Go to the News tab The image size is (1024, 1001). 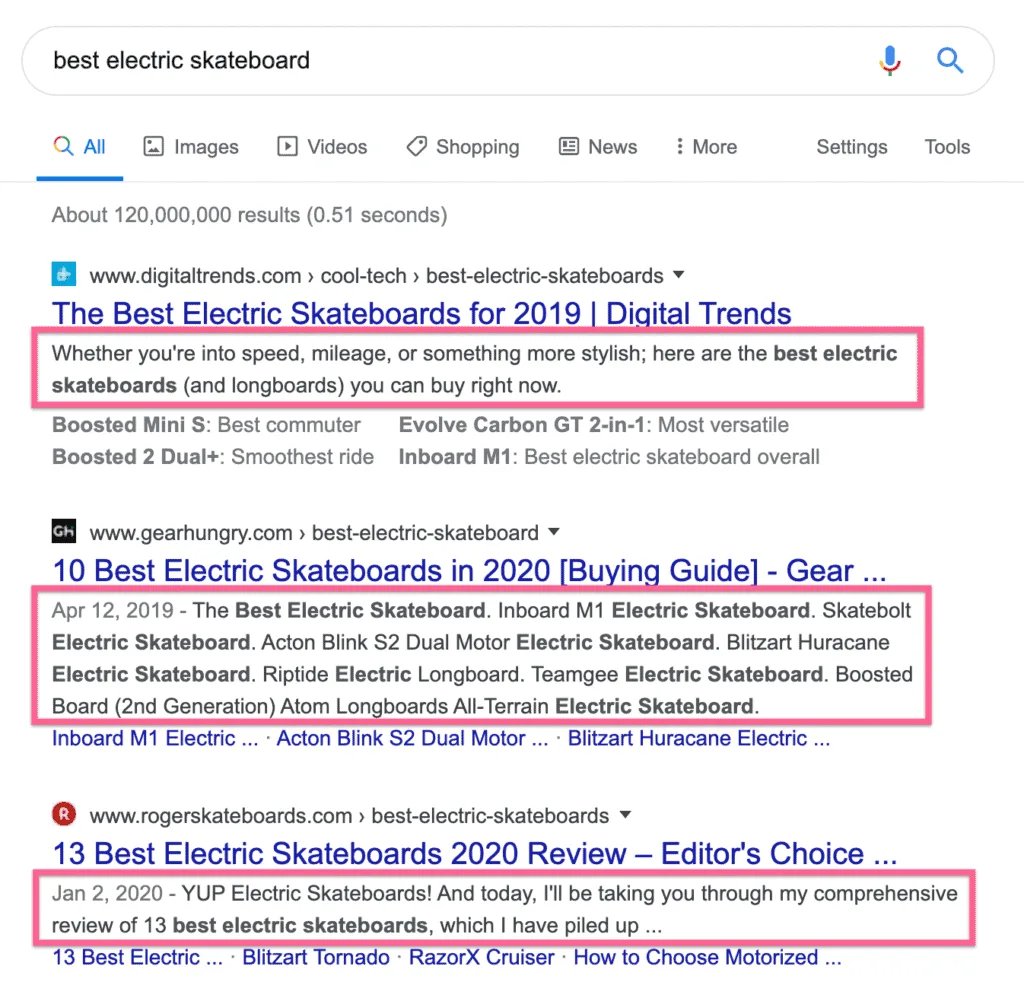tap(597, 147)
